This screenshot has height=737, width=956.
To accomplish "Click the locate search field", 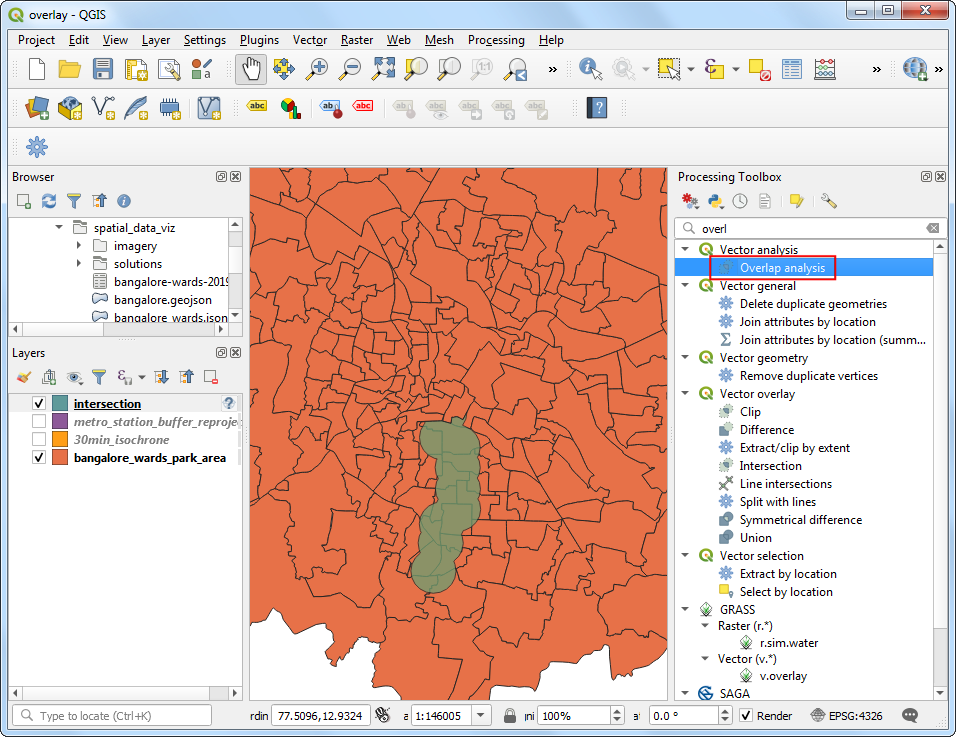I will click(110, 715).
